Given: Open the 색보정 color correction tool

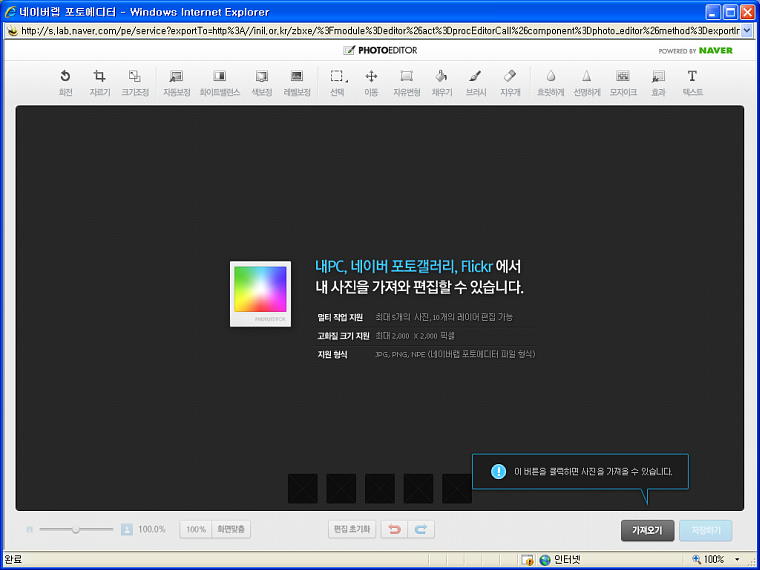Looking at the screenshot, I should (x=262, y=82).
